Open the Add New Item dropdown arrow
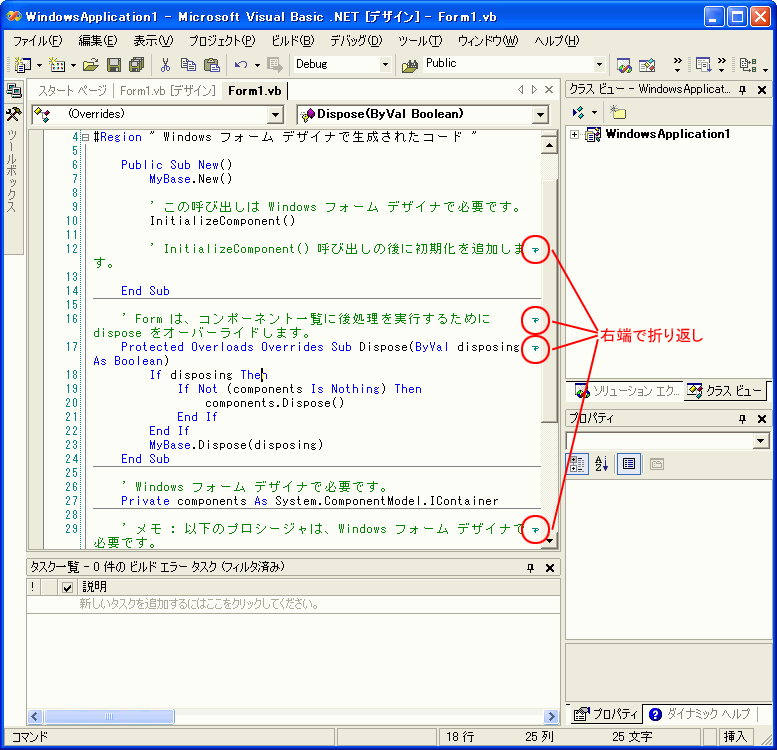Screen dimensions: 777x750 point(73,65)
